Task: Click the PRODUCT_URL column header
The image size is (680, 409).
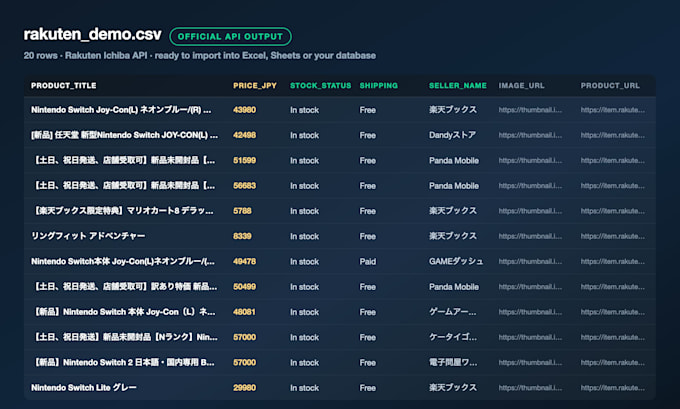Action: pyautogui.click(x=610, y=85)
